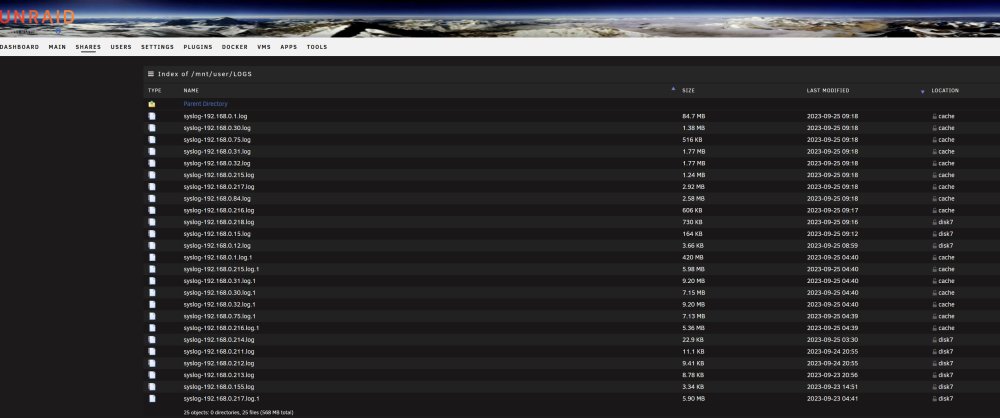Click file icon for syslog-192.168.0.30.log
The width and height of the screenshot is (1000, 418).
[152, 128]
